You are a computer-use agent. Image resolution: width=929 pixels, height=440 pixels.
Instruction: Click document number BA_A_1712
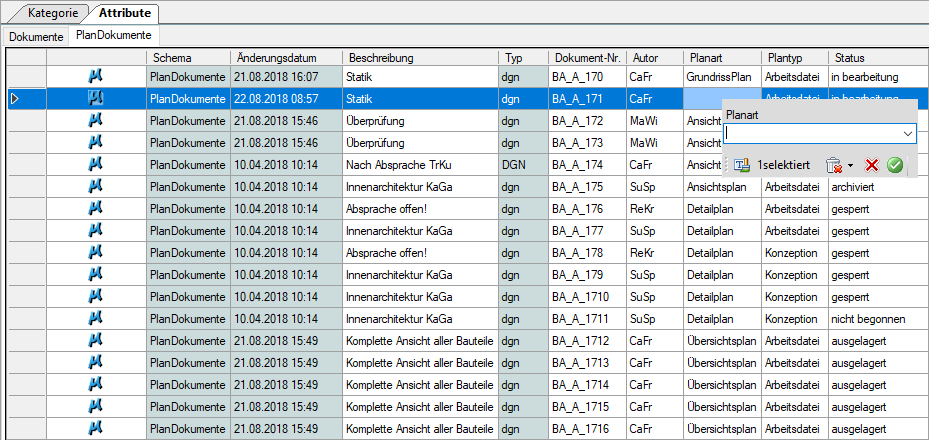588,341
